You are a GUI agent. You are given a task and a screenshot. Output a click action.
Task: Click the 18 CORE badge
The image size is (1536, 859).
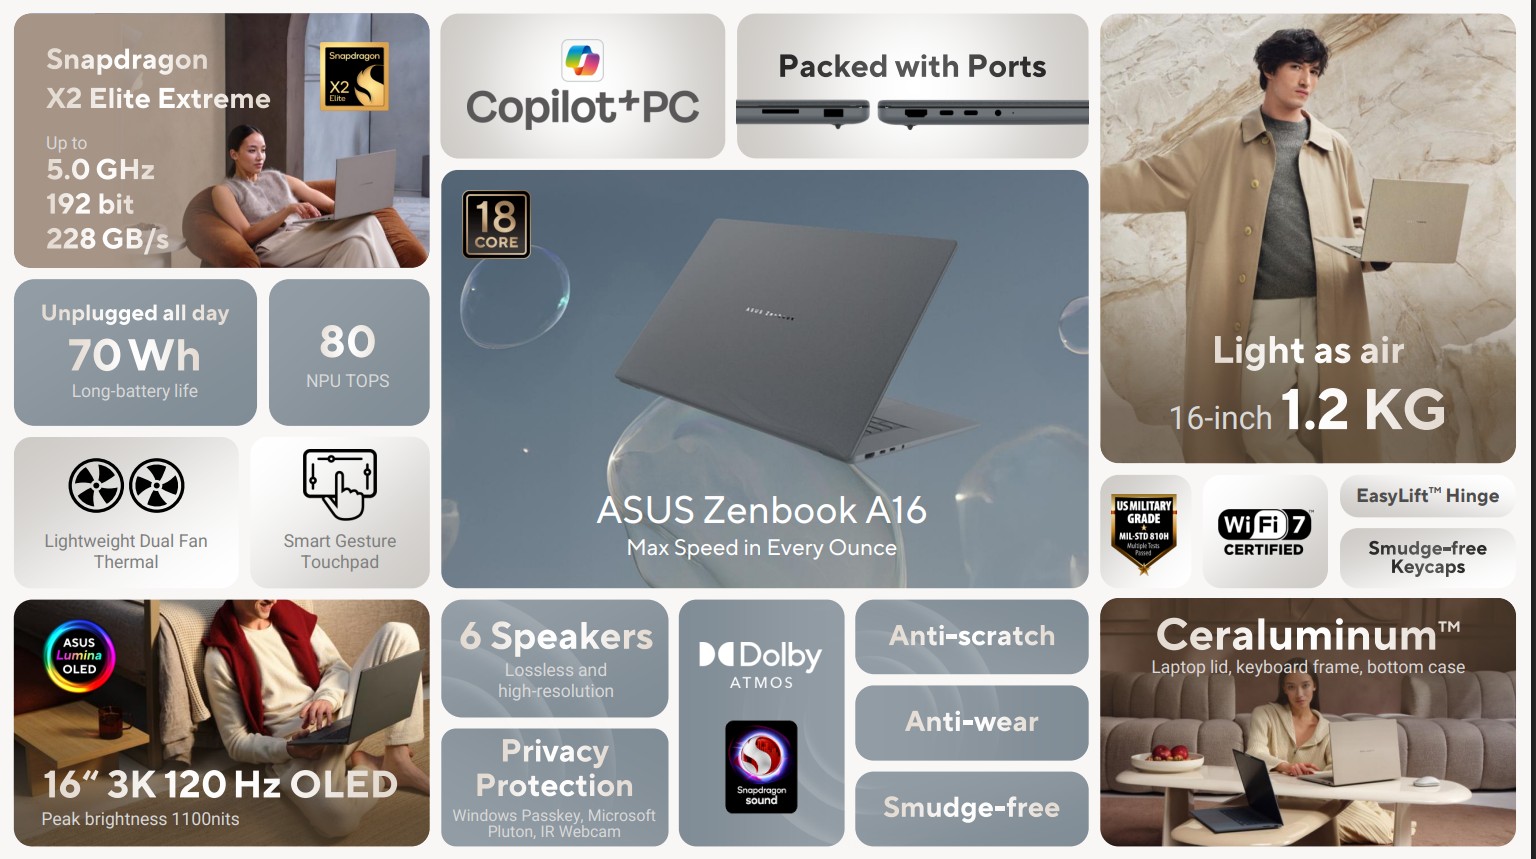[x=496, y=224]
